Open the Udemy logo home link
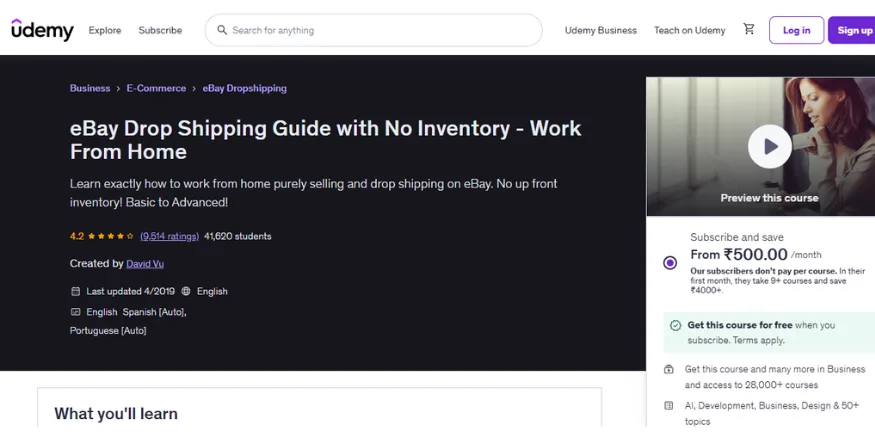Viewport: 875px width, 438px height. (42, 30)
